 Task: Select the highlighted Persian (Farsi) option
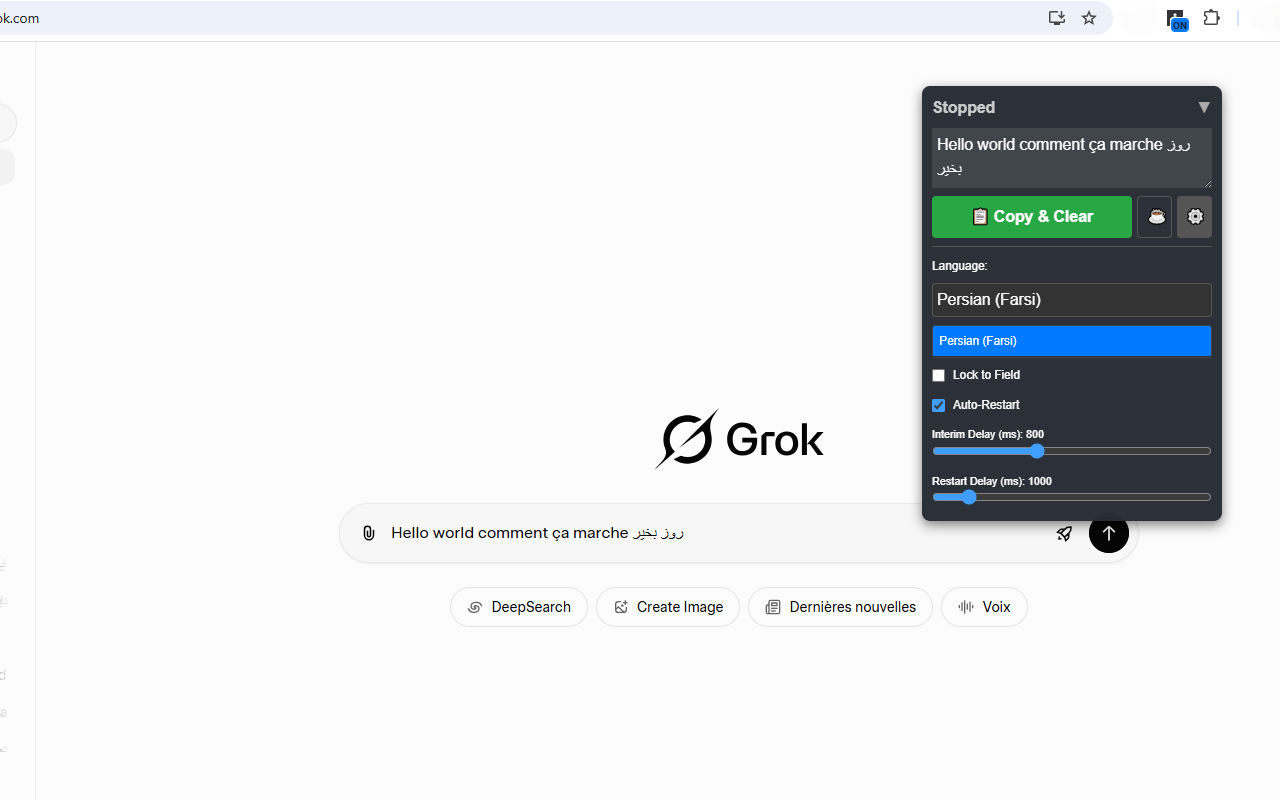1072,341
